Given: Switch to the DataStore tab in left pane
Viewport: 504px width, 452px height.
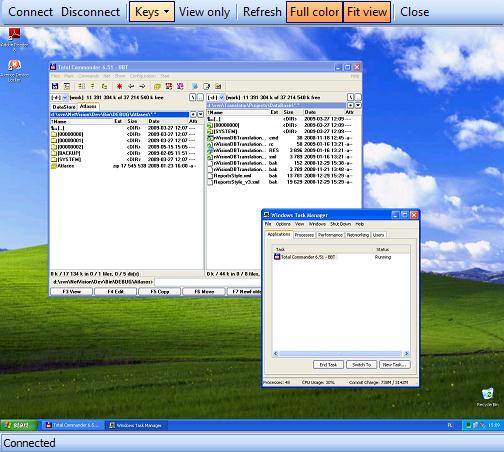Looking at the screenshot, I should (64, 107).
